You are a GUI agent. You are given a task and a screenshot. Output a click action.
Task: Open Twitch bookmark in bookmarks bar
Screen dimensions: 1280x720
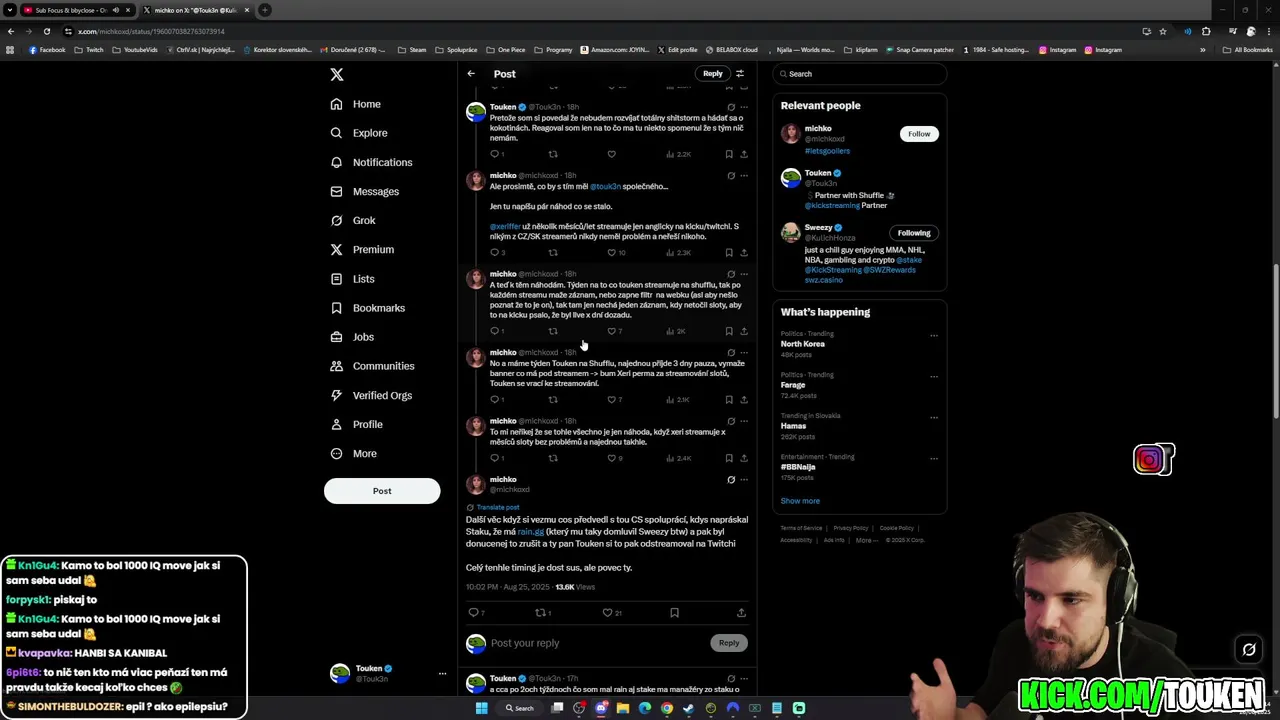point(90,50)
